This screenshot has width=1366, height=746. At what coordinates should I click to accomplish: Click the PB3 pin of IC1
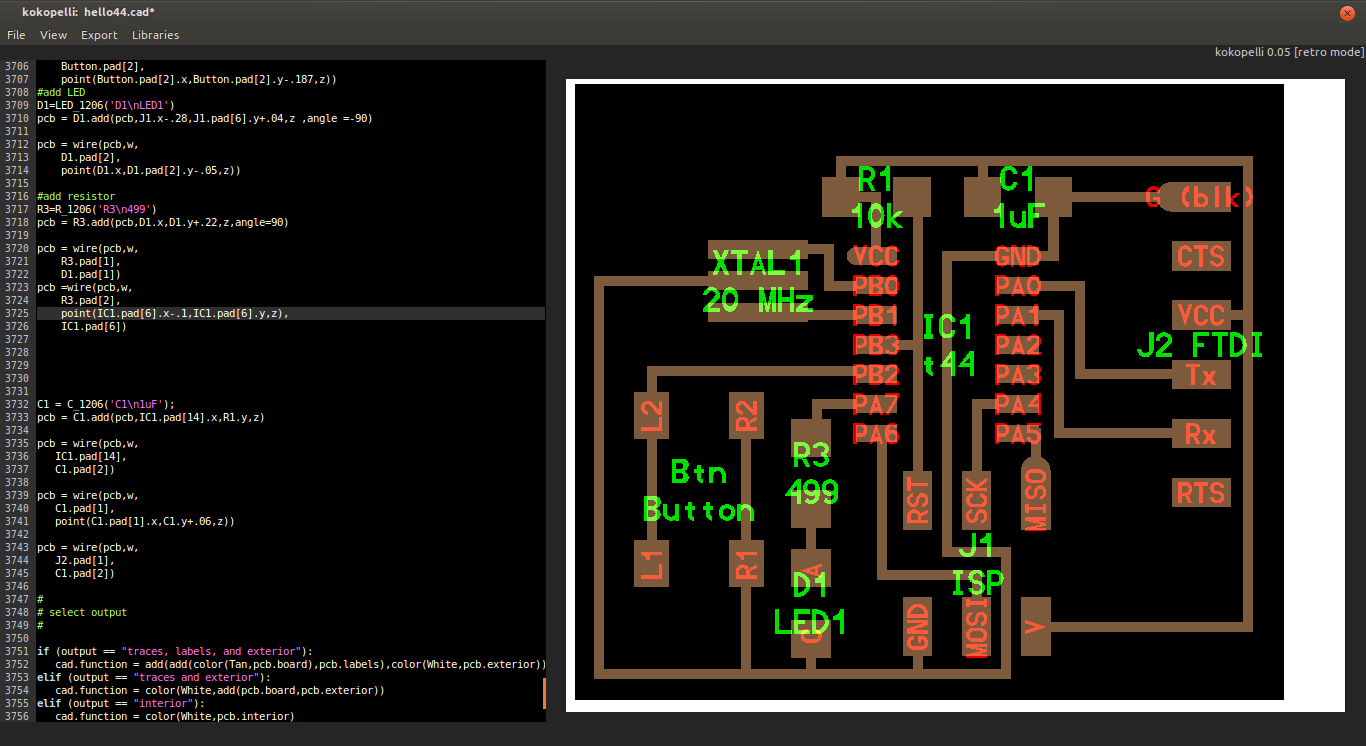click(x=876, y=346)
